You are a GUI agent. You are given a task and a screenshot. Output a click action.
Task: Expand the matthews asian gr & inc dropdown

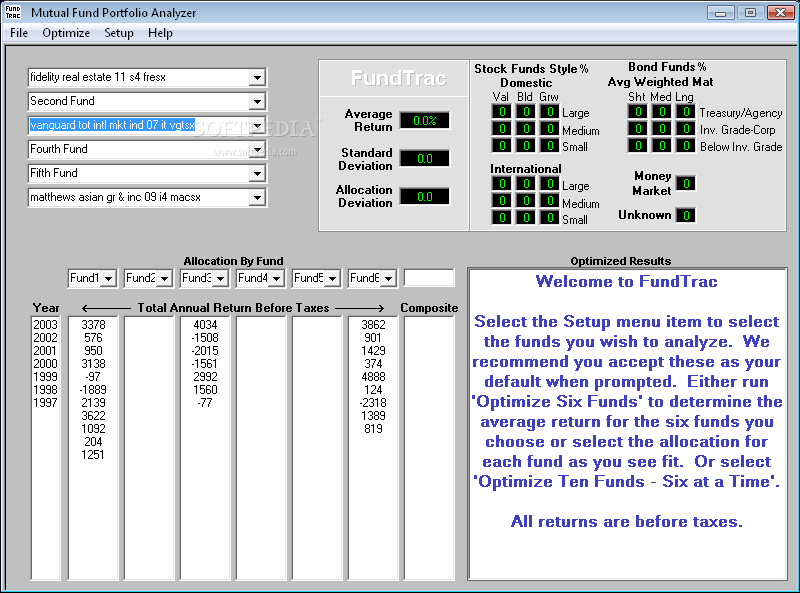[257, 197]
